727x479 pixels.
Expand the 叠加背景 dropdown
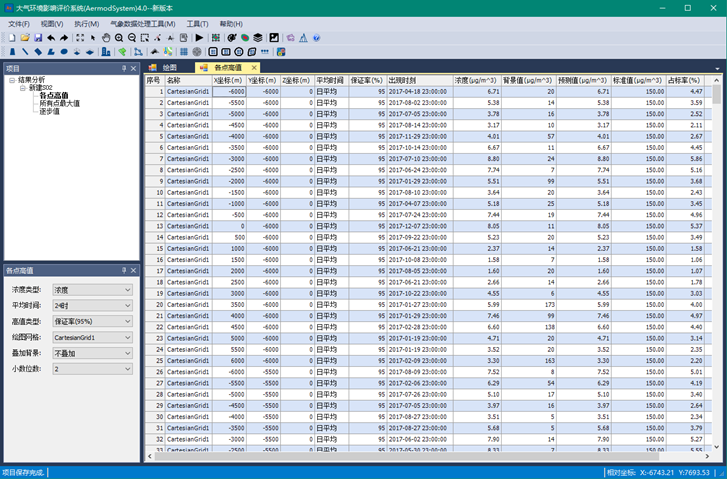tap(92, 353)
